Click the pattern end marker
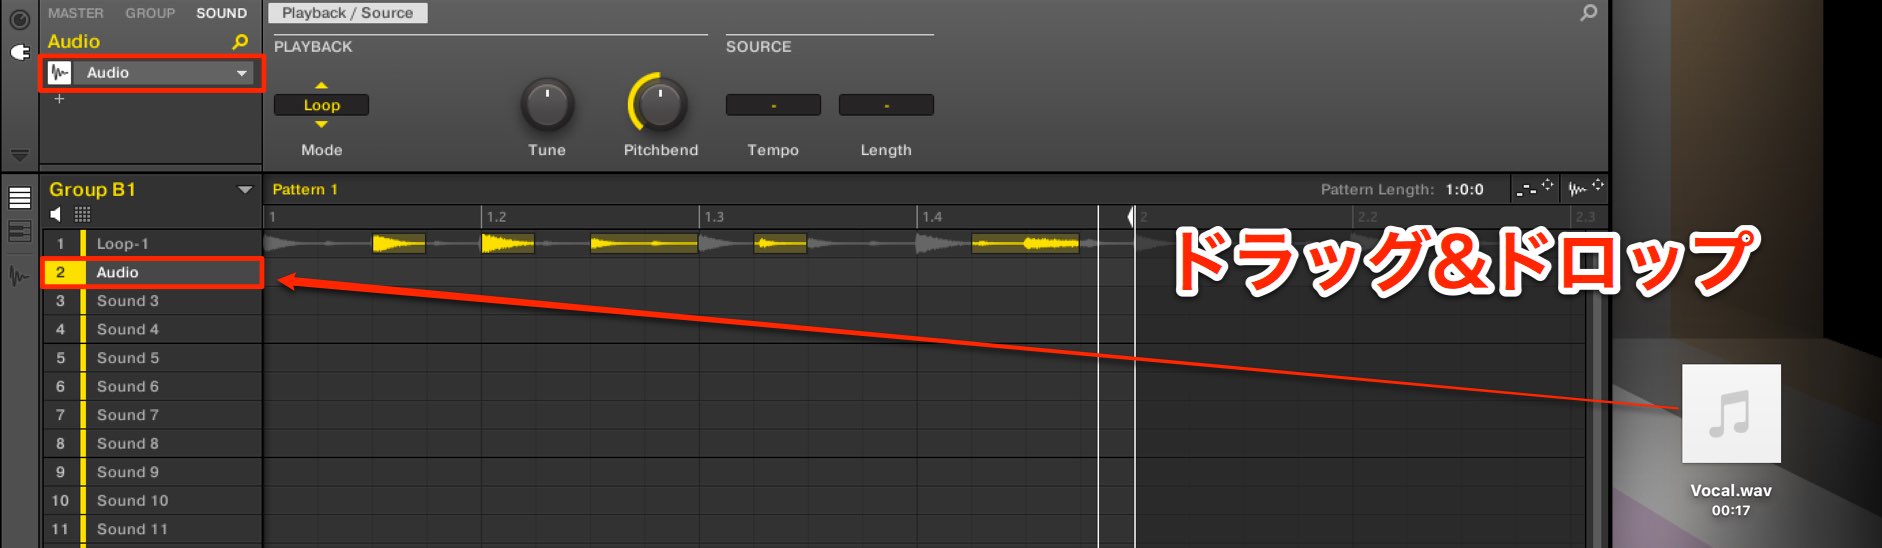Image resolution: width=1882 pixels, height=548 pixels. [x=1131, y=216]
